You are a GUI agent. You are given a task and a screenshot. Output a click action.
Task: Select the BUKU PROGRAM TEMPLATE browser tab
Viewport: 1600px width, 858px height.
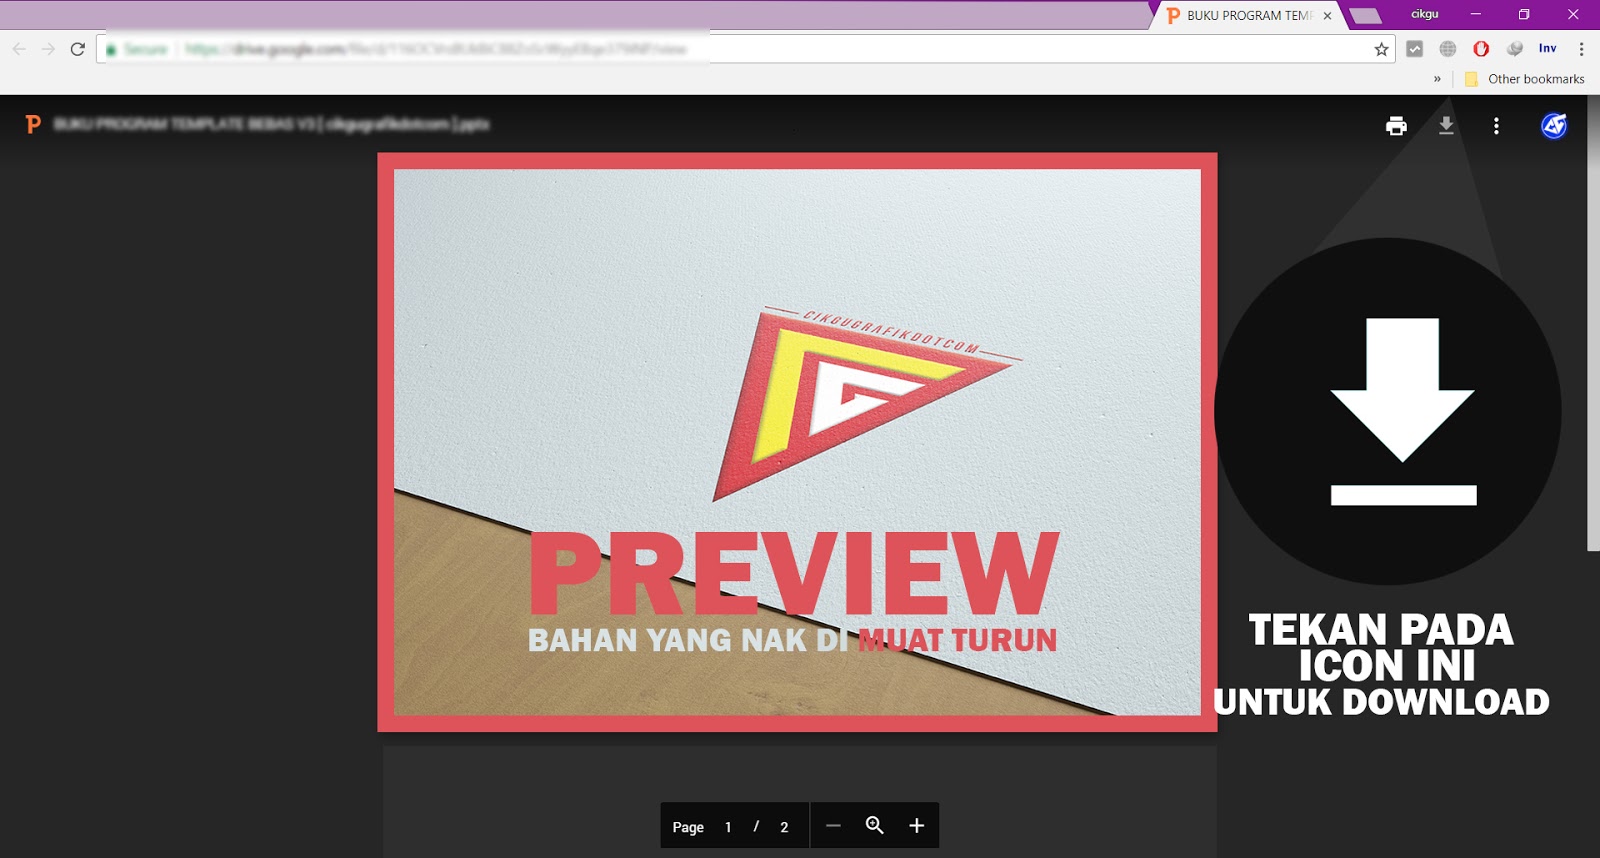1245,16
